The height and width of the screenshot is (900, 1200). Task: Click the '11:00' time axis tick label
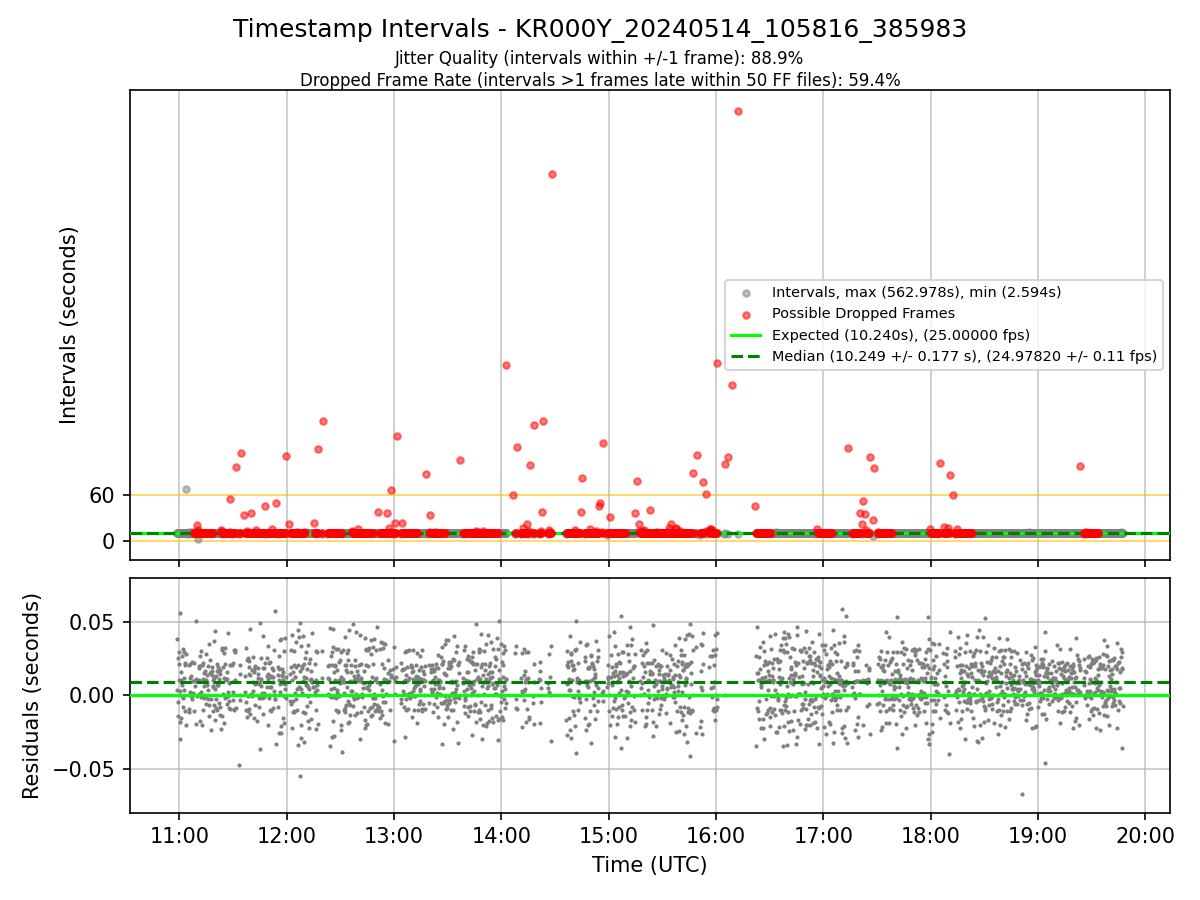click(x=179, y=835)
